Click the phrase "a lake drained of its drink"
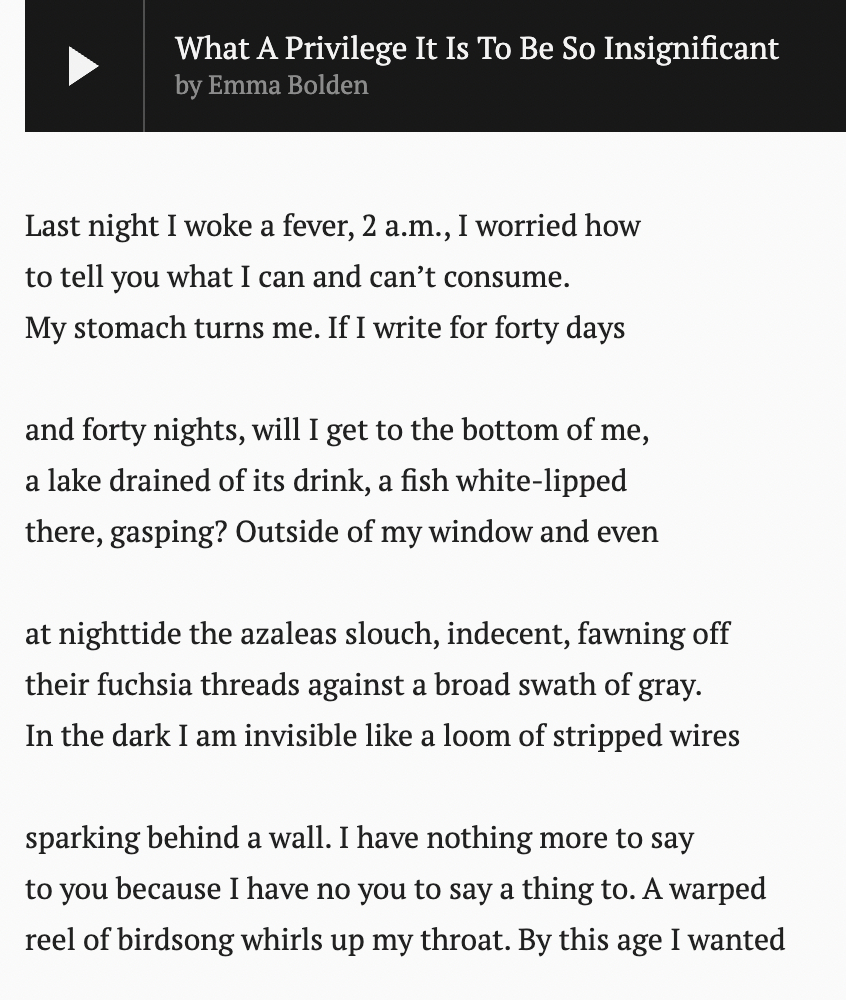846x1000 pixels. 196,481
